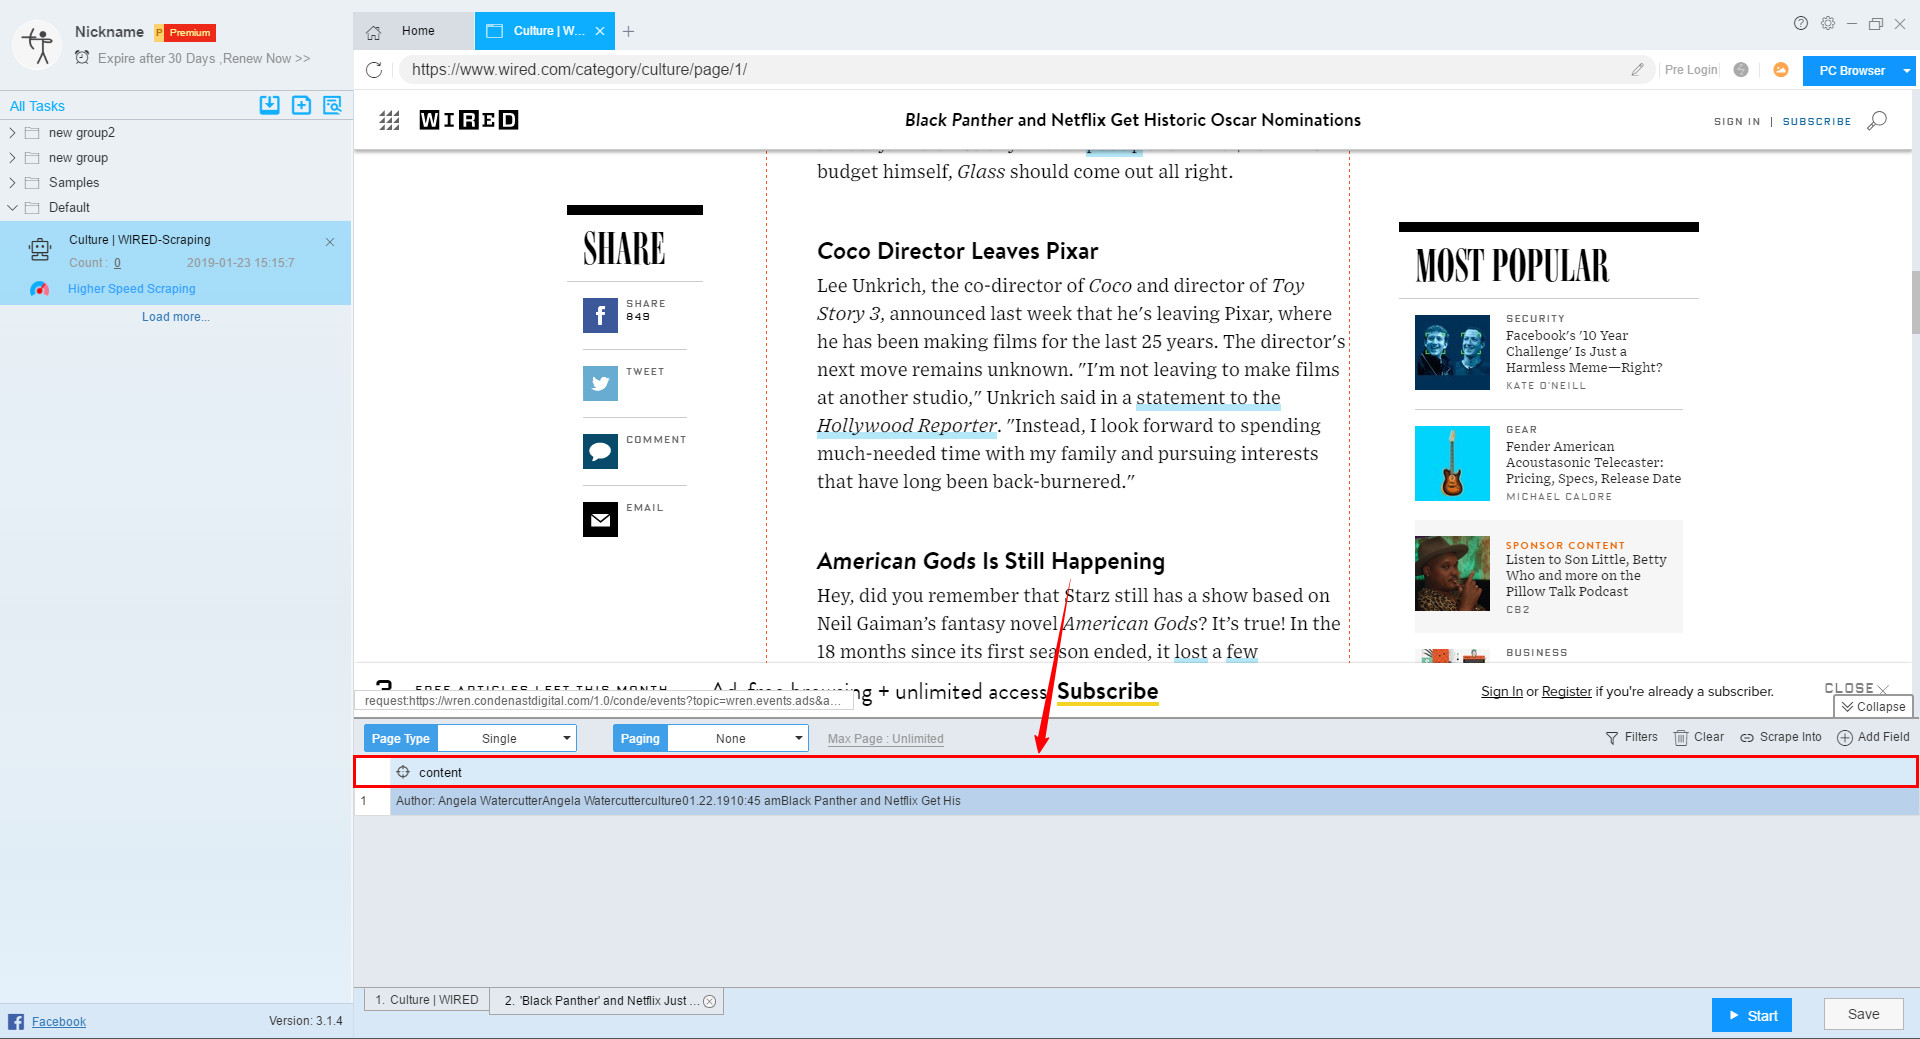Click the Tweet bird icon

pos(600,383)
